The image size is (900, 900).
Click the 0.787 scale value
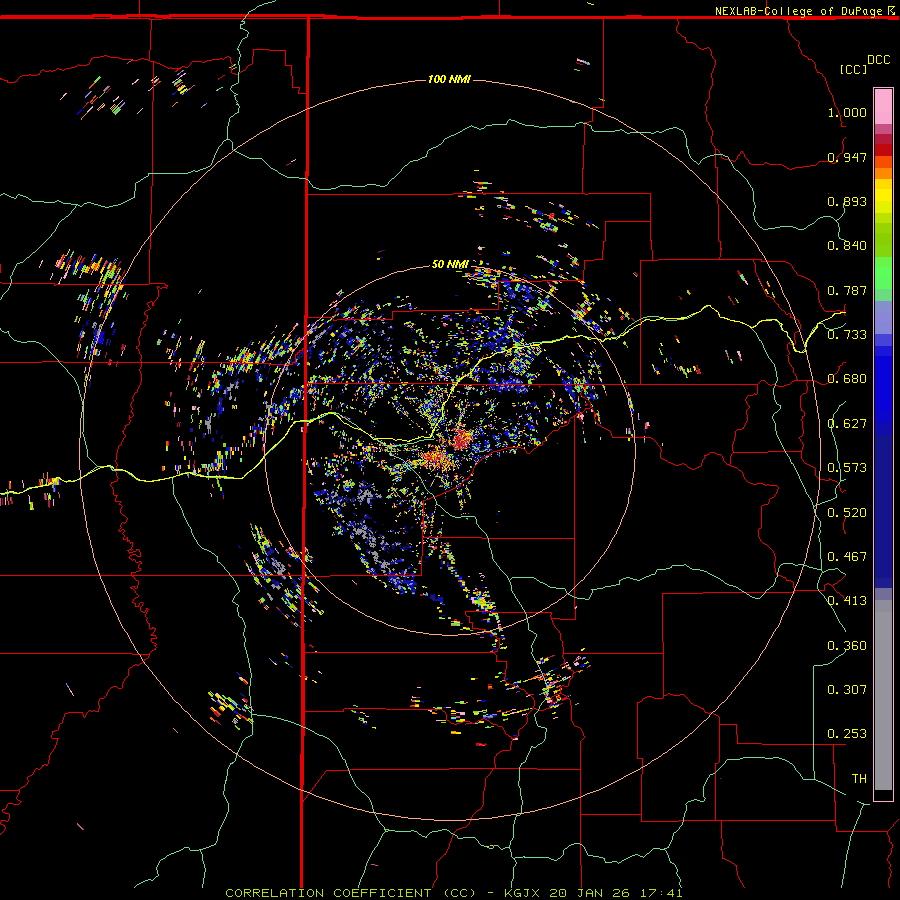pyautogui.click(x=847, y=290)
